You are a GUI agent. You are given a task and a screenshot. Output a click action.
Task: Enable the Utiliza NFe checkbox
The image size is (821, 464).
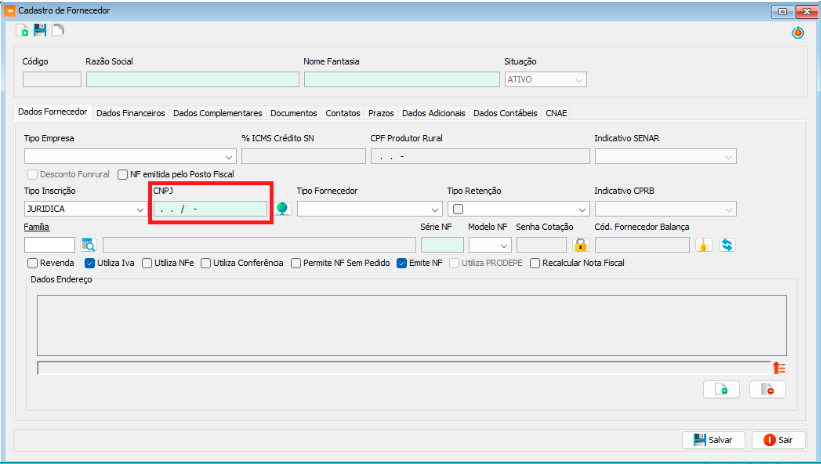click(147, 263)
